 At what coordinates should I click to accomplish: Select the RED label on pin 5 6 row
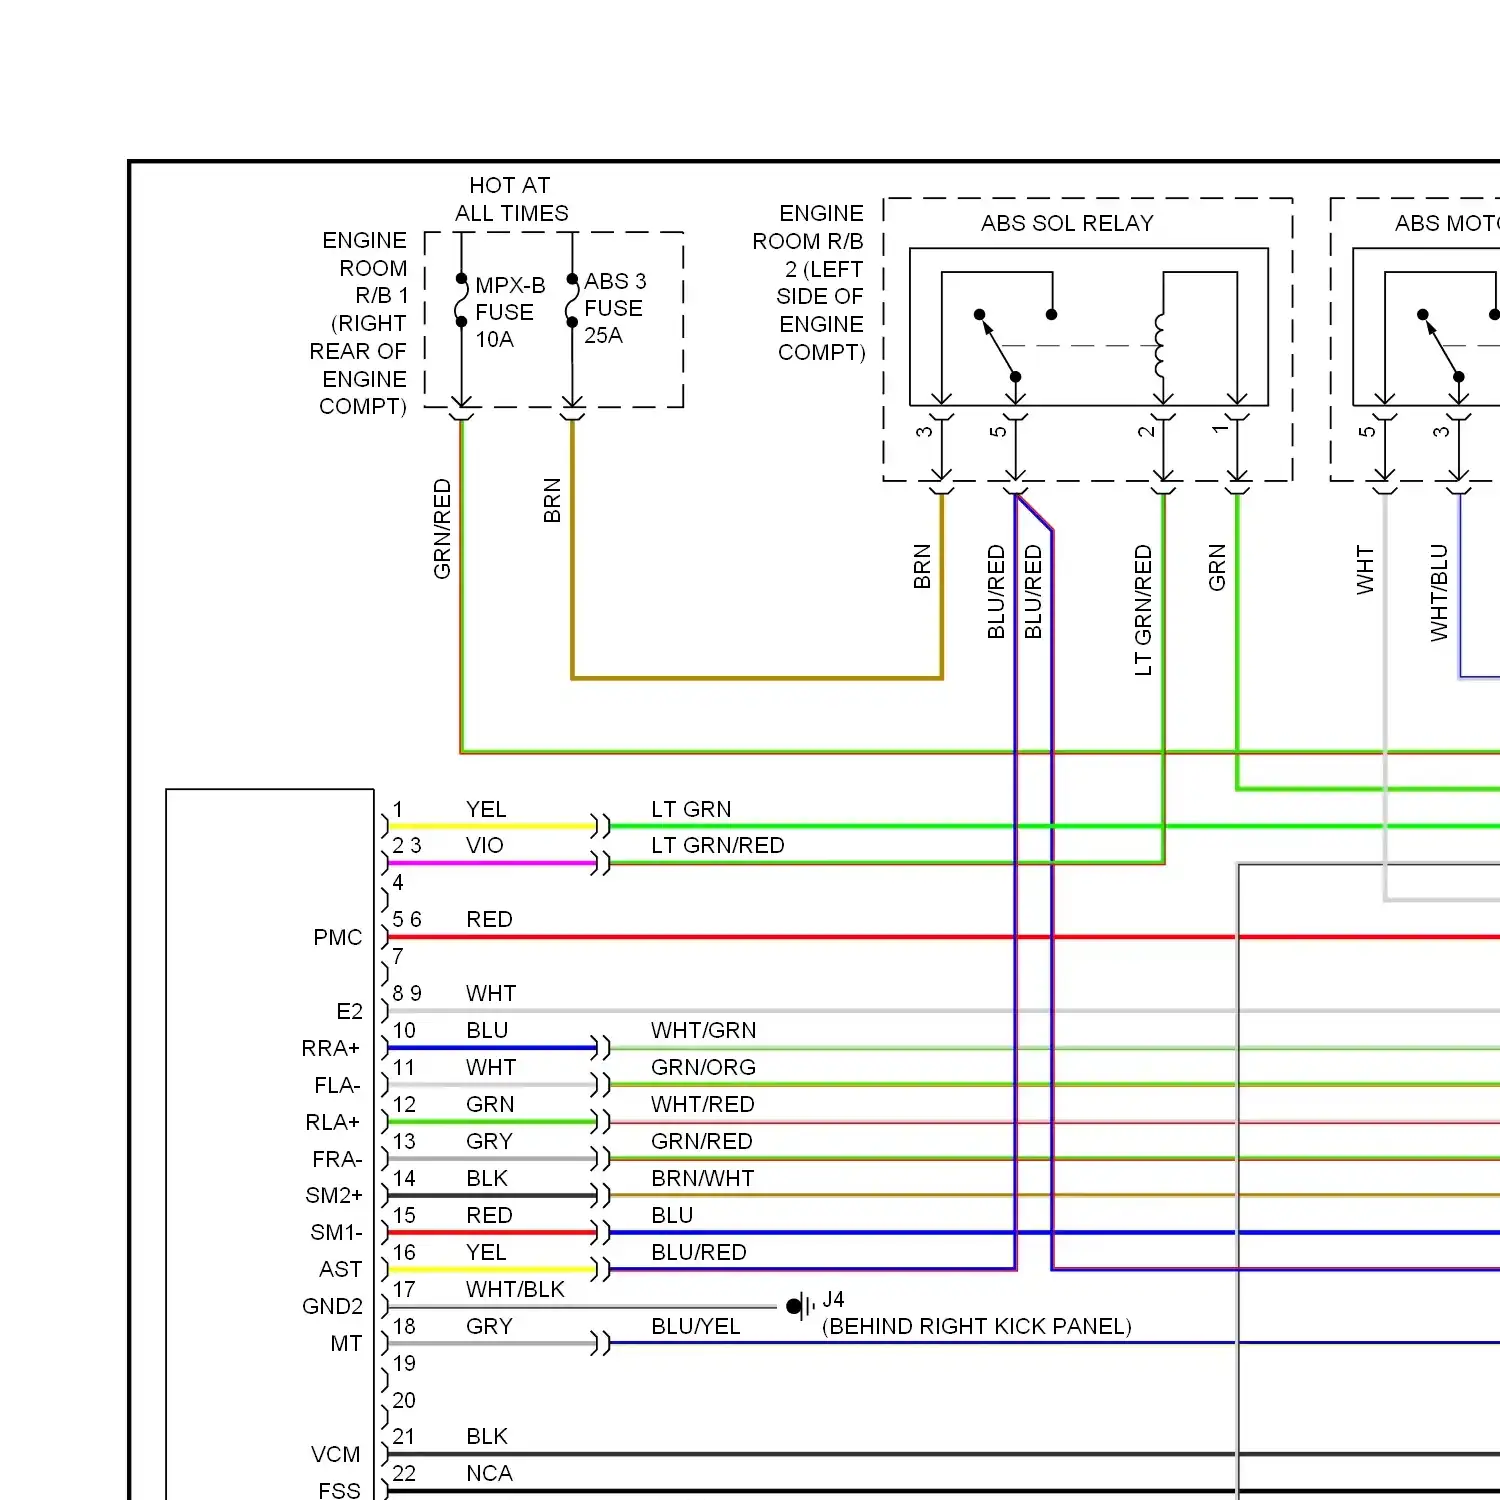(489, 919)
